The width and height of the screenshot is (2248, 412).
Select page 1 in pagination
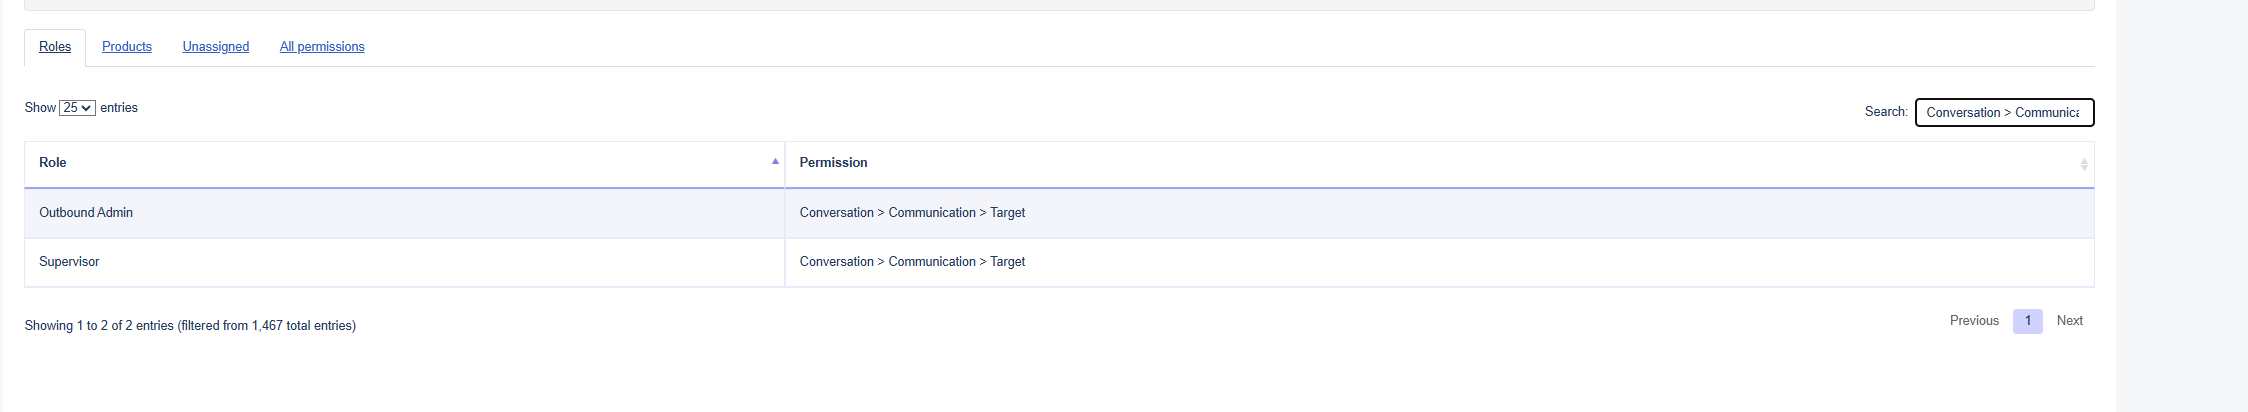tap(2027, 321)
